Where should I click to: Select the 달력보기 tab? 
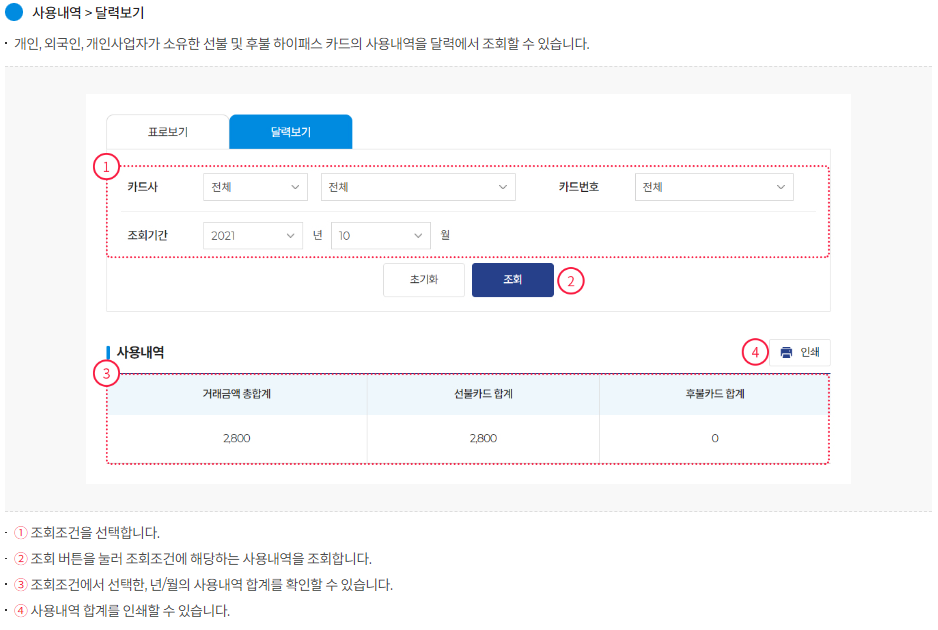click(290, 131)
